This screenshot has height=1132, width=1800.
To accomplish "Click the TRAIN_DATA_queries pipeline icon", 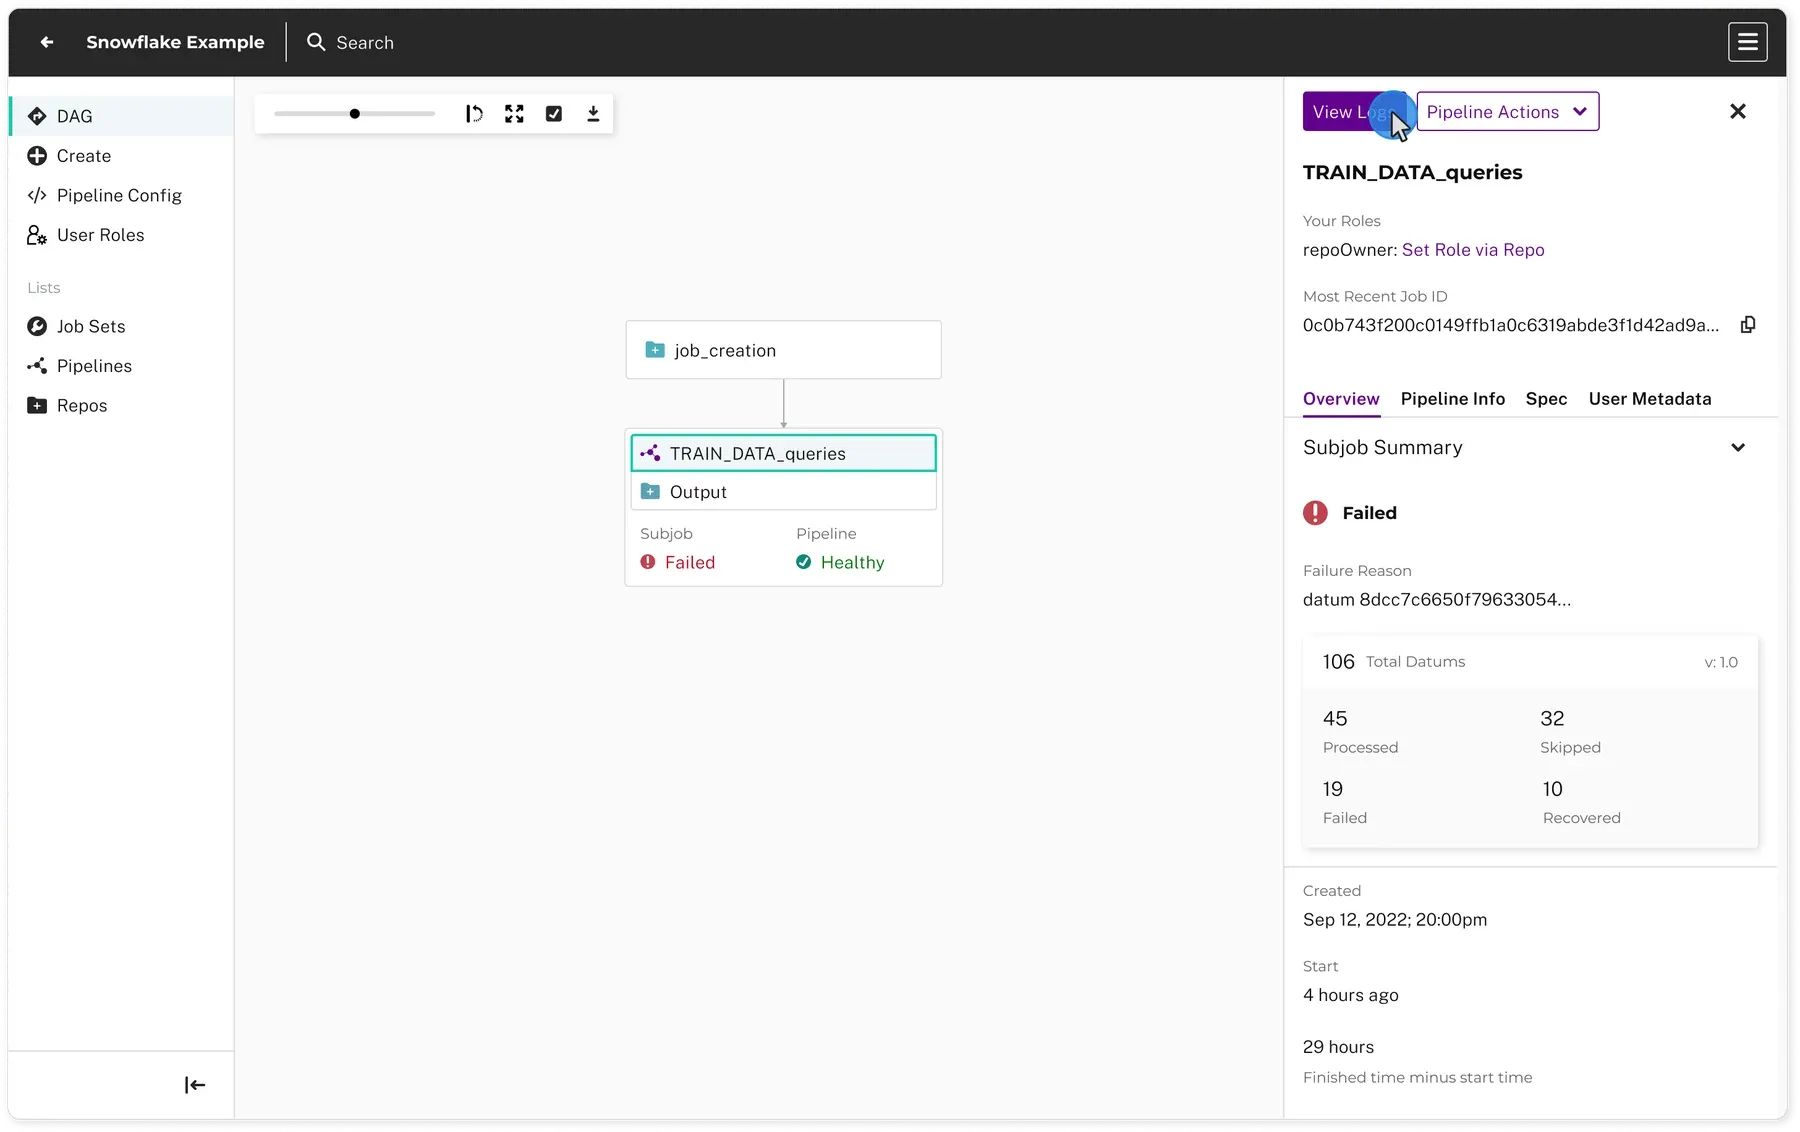I will coord(650,453).
